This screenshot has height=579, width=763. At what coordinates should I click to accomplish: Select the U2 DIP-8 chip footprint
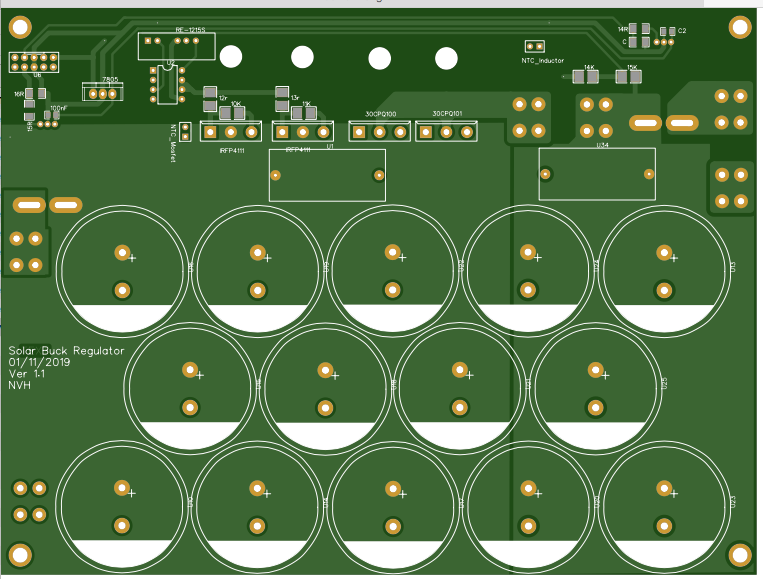pyautogui.click(x=167, y=84)
